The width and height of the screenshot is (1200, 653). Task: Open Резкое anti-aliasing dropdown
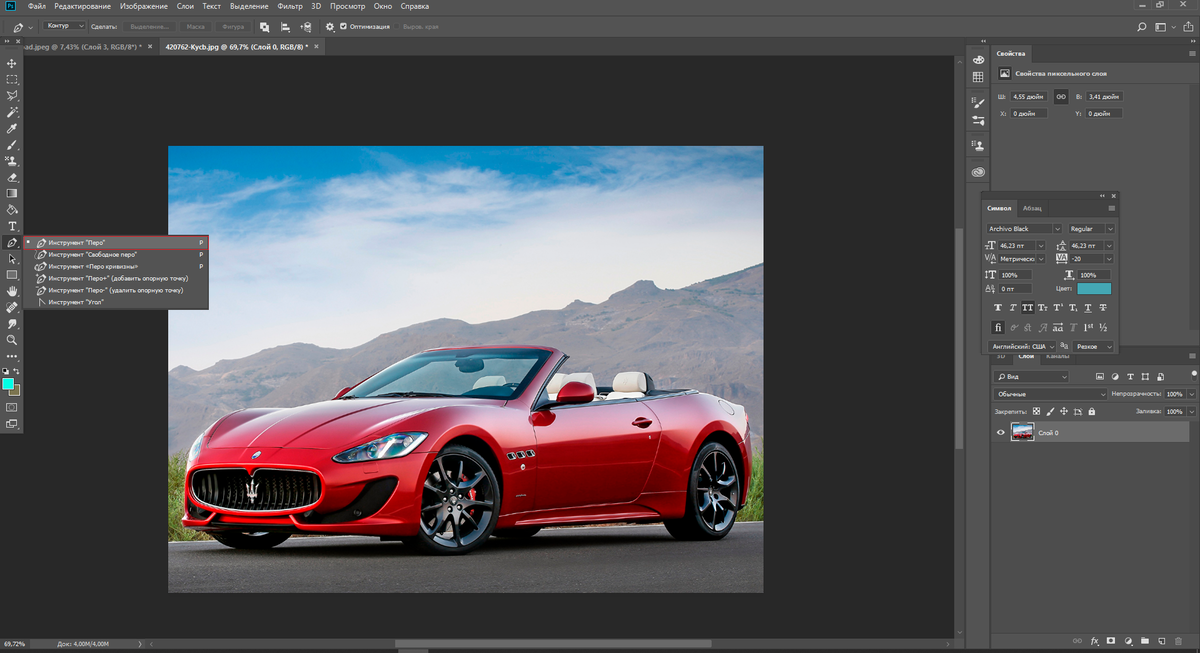click(x=1094, y=347)
